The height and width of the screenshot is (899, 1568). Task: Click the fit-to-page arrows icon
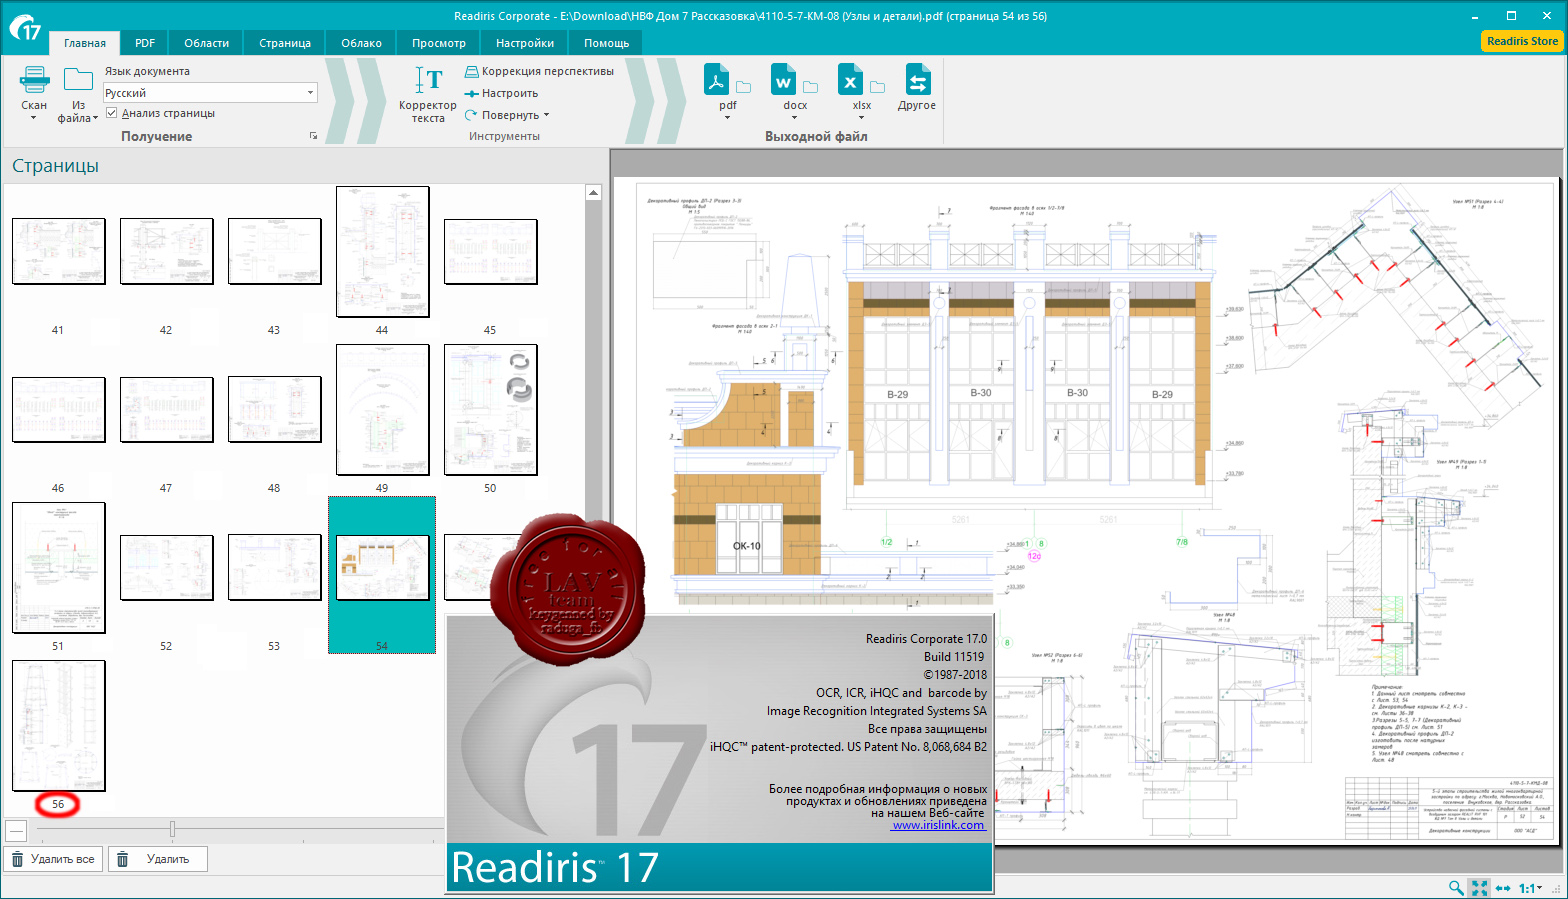pos(1479,888)
